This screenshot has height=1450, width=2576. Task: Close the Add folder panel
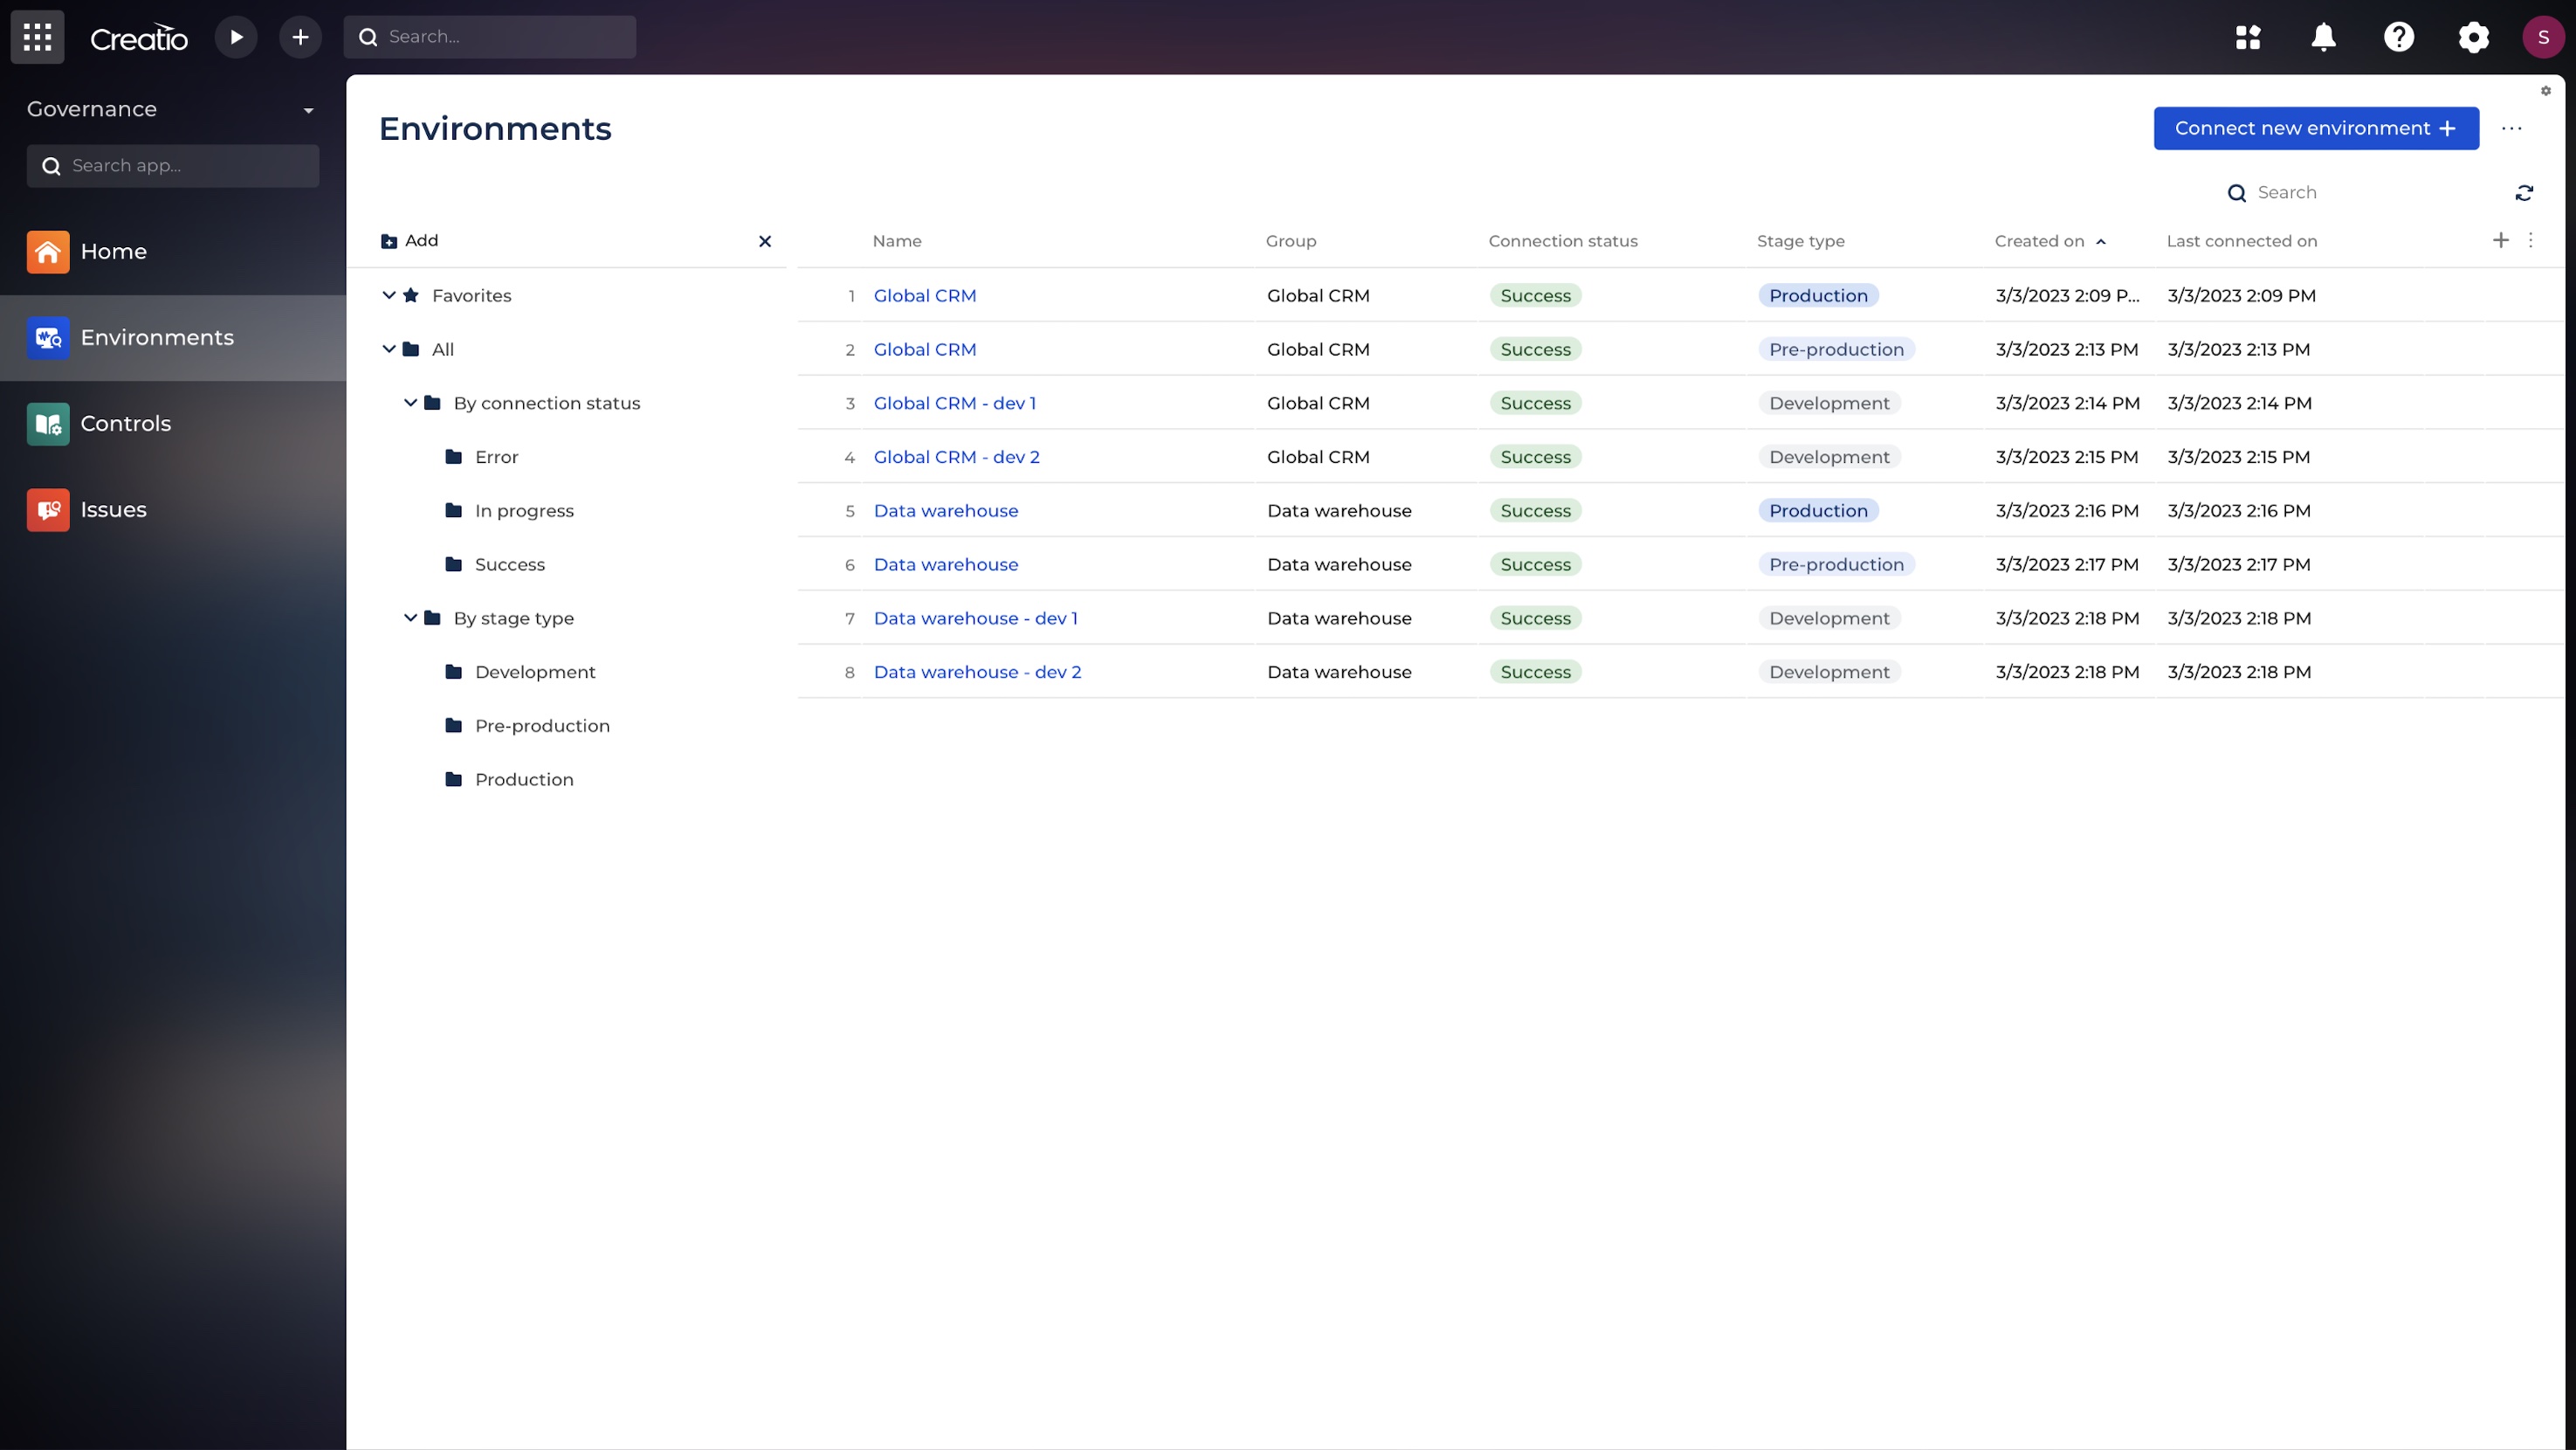(x=765, y=240)
